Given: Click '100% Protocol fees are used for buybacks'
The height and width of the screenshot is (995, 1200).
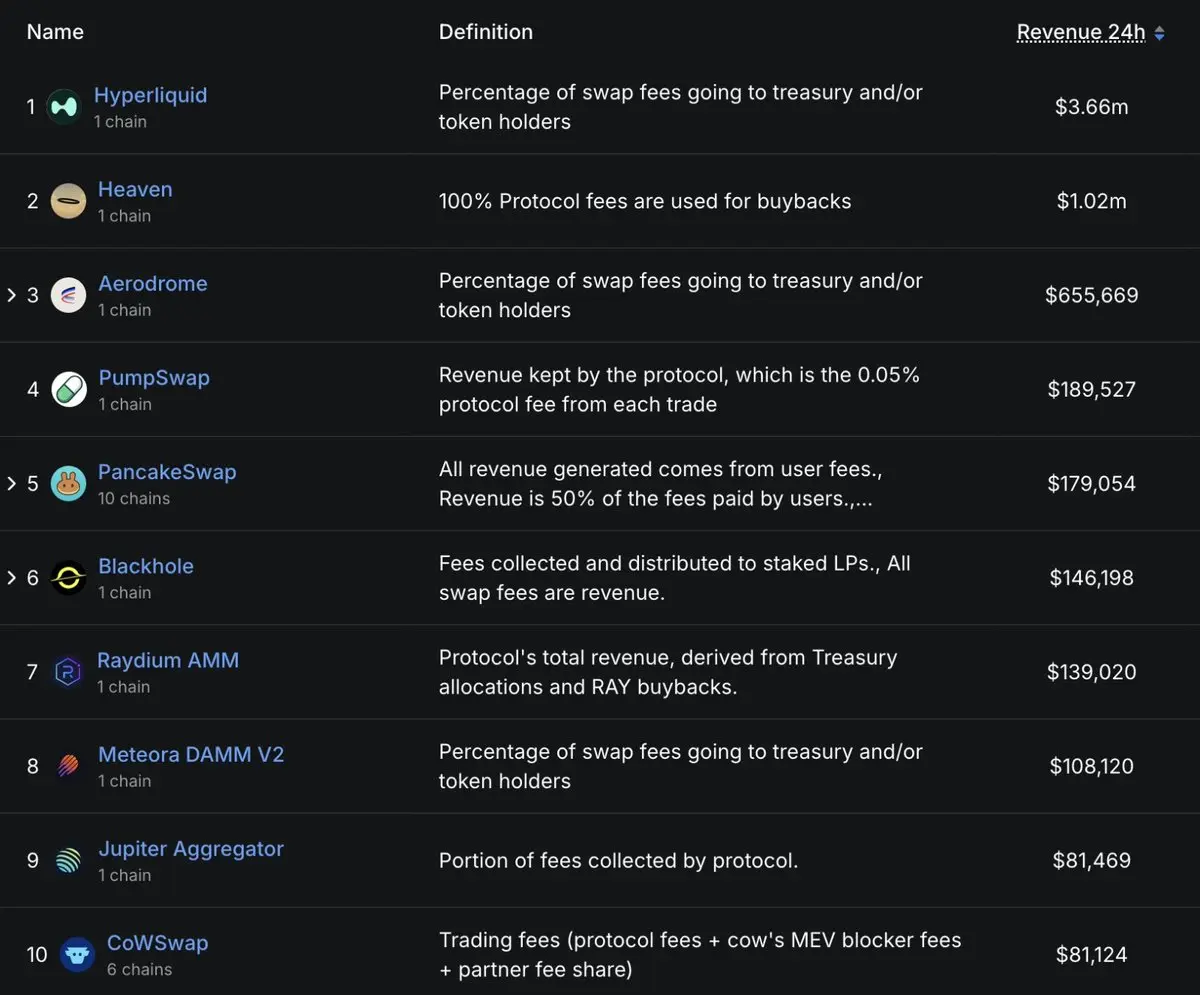Looking at the screenshot, I should point(645,201).
